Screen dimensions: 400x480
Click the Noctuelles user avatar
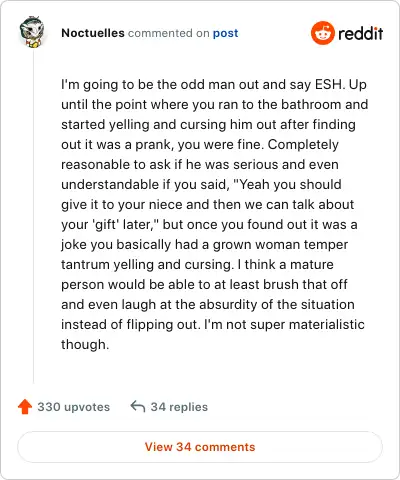(32, 32)
